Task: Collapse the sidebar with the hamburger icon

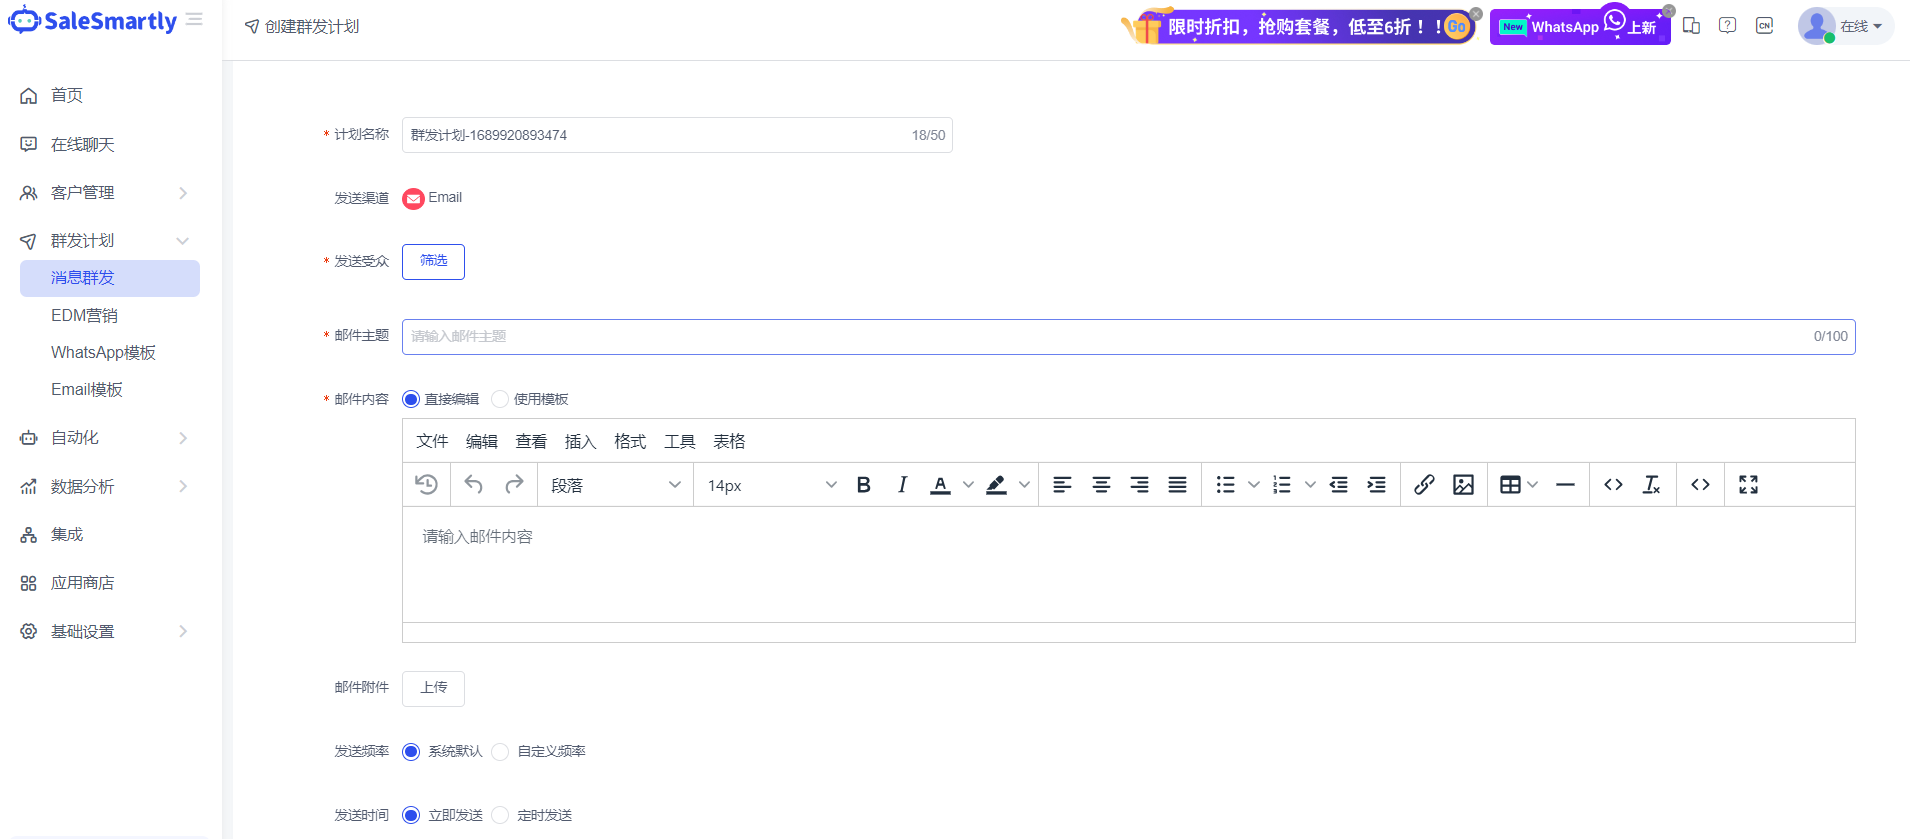Action: [194, 20]
